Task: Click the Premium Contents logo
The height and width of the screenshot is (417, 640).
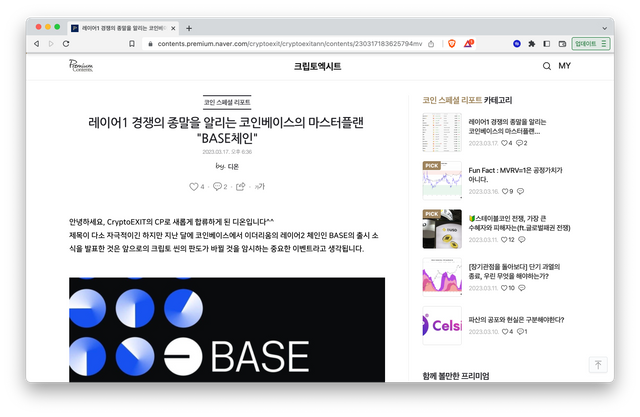Action: click(81, 65)
